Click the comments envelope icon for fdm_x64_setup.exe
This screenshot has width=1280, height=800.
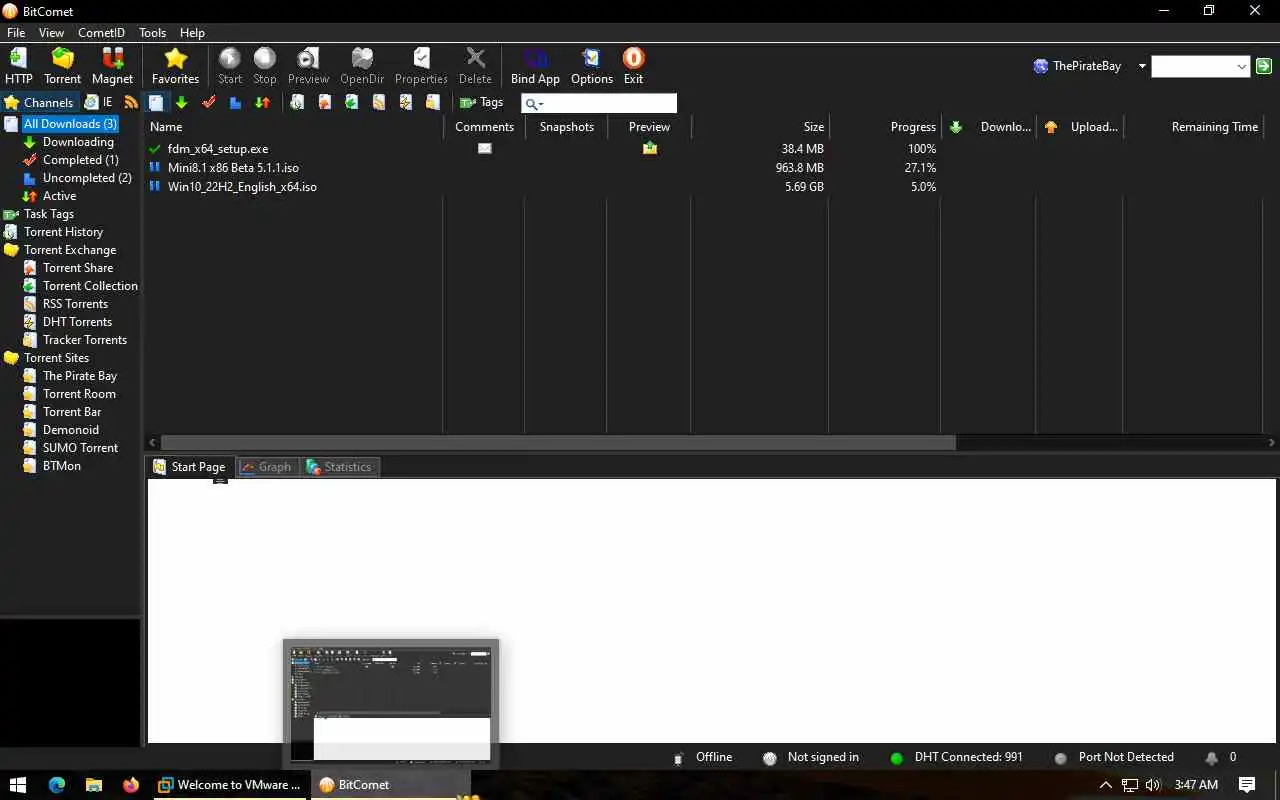pyautogui.click(x=484, y=148)
